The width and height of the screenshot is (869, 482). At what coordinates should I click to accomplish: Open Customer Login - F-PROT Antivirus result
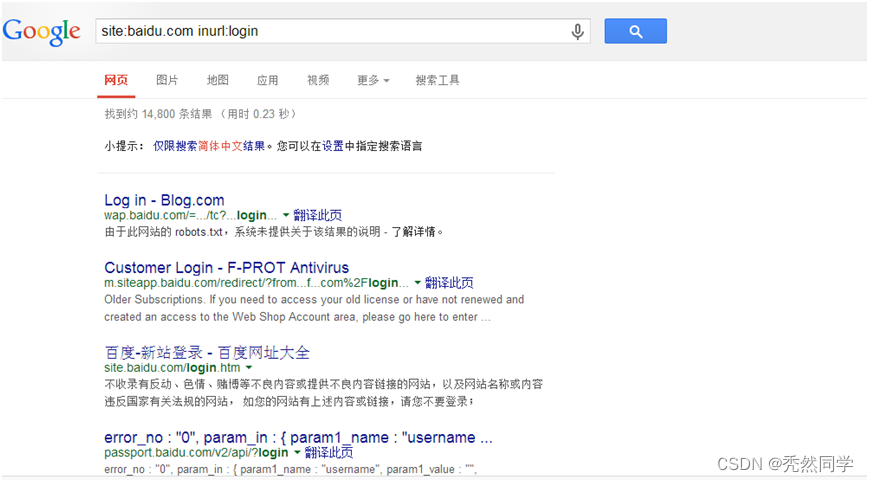pos(227,268)
